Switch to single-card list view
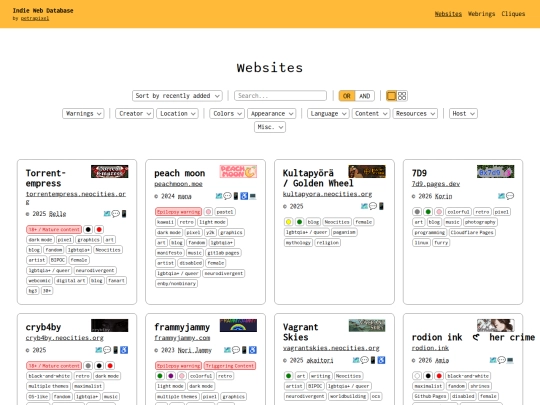This screenshot has width=540, height=405. (x=391, y=96)
